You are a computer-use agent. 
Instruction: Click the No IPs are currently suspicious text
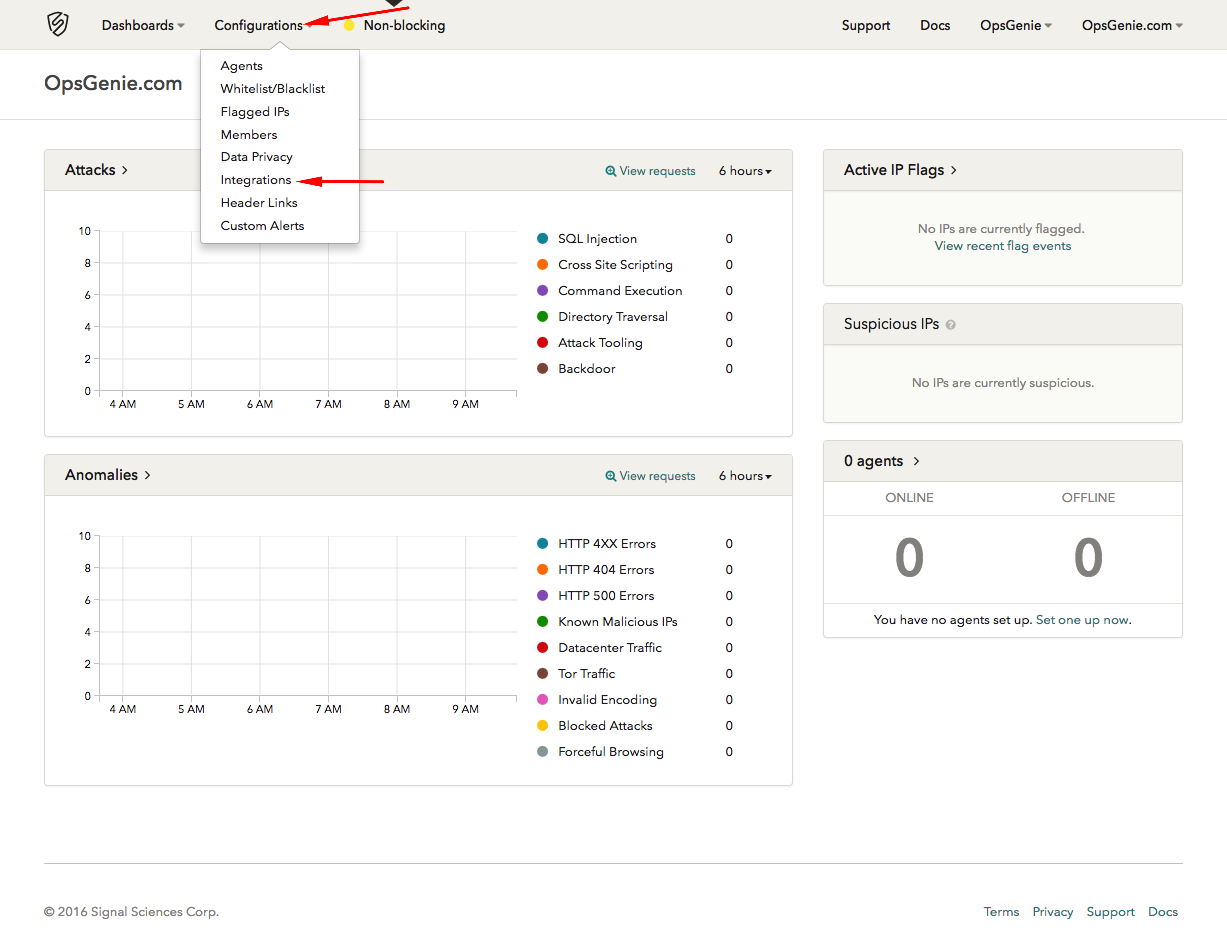click(1003, 383)
